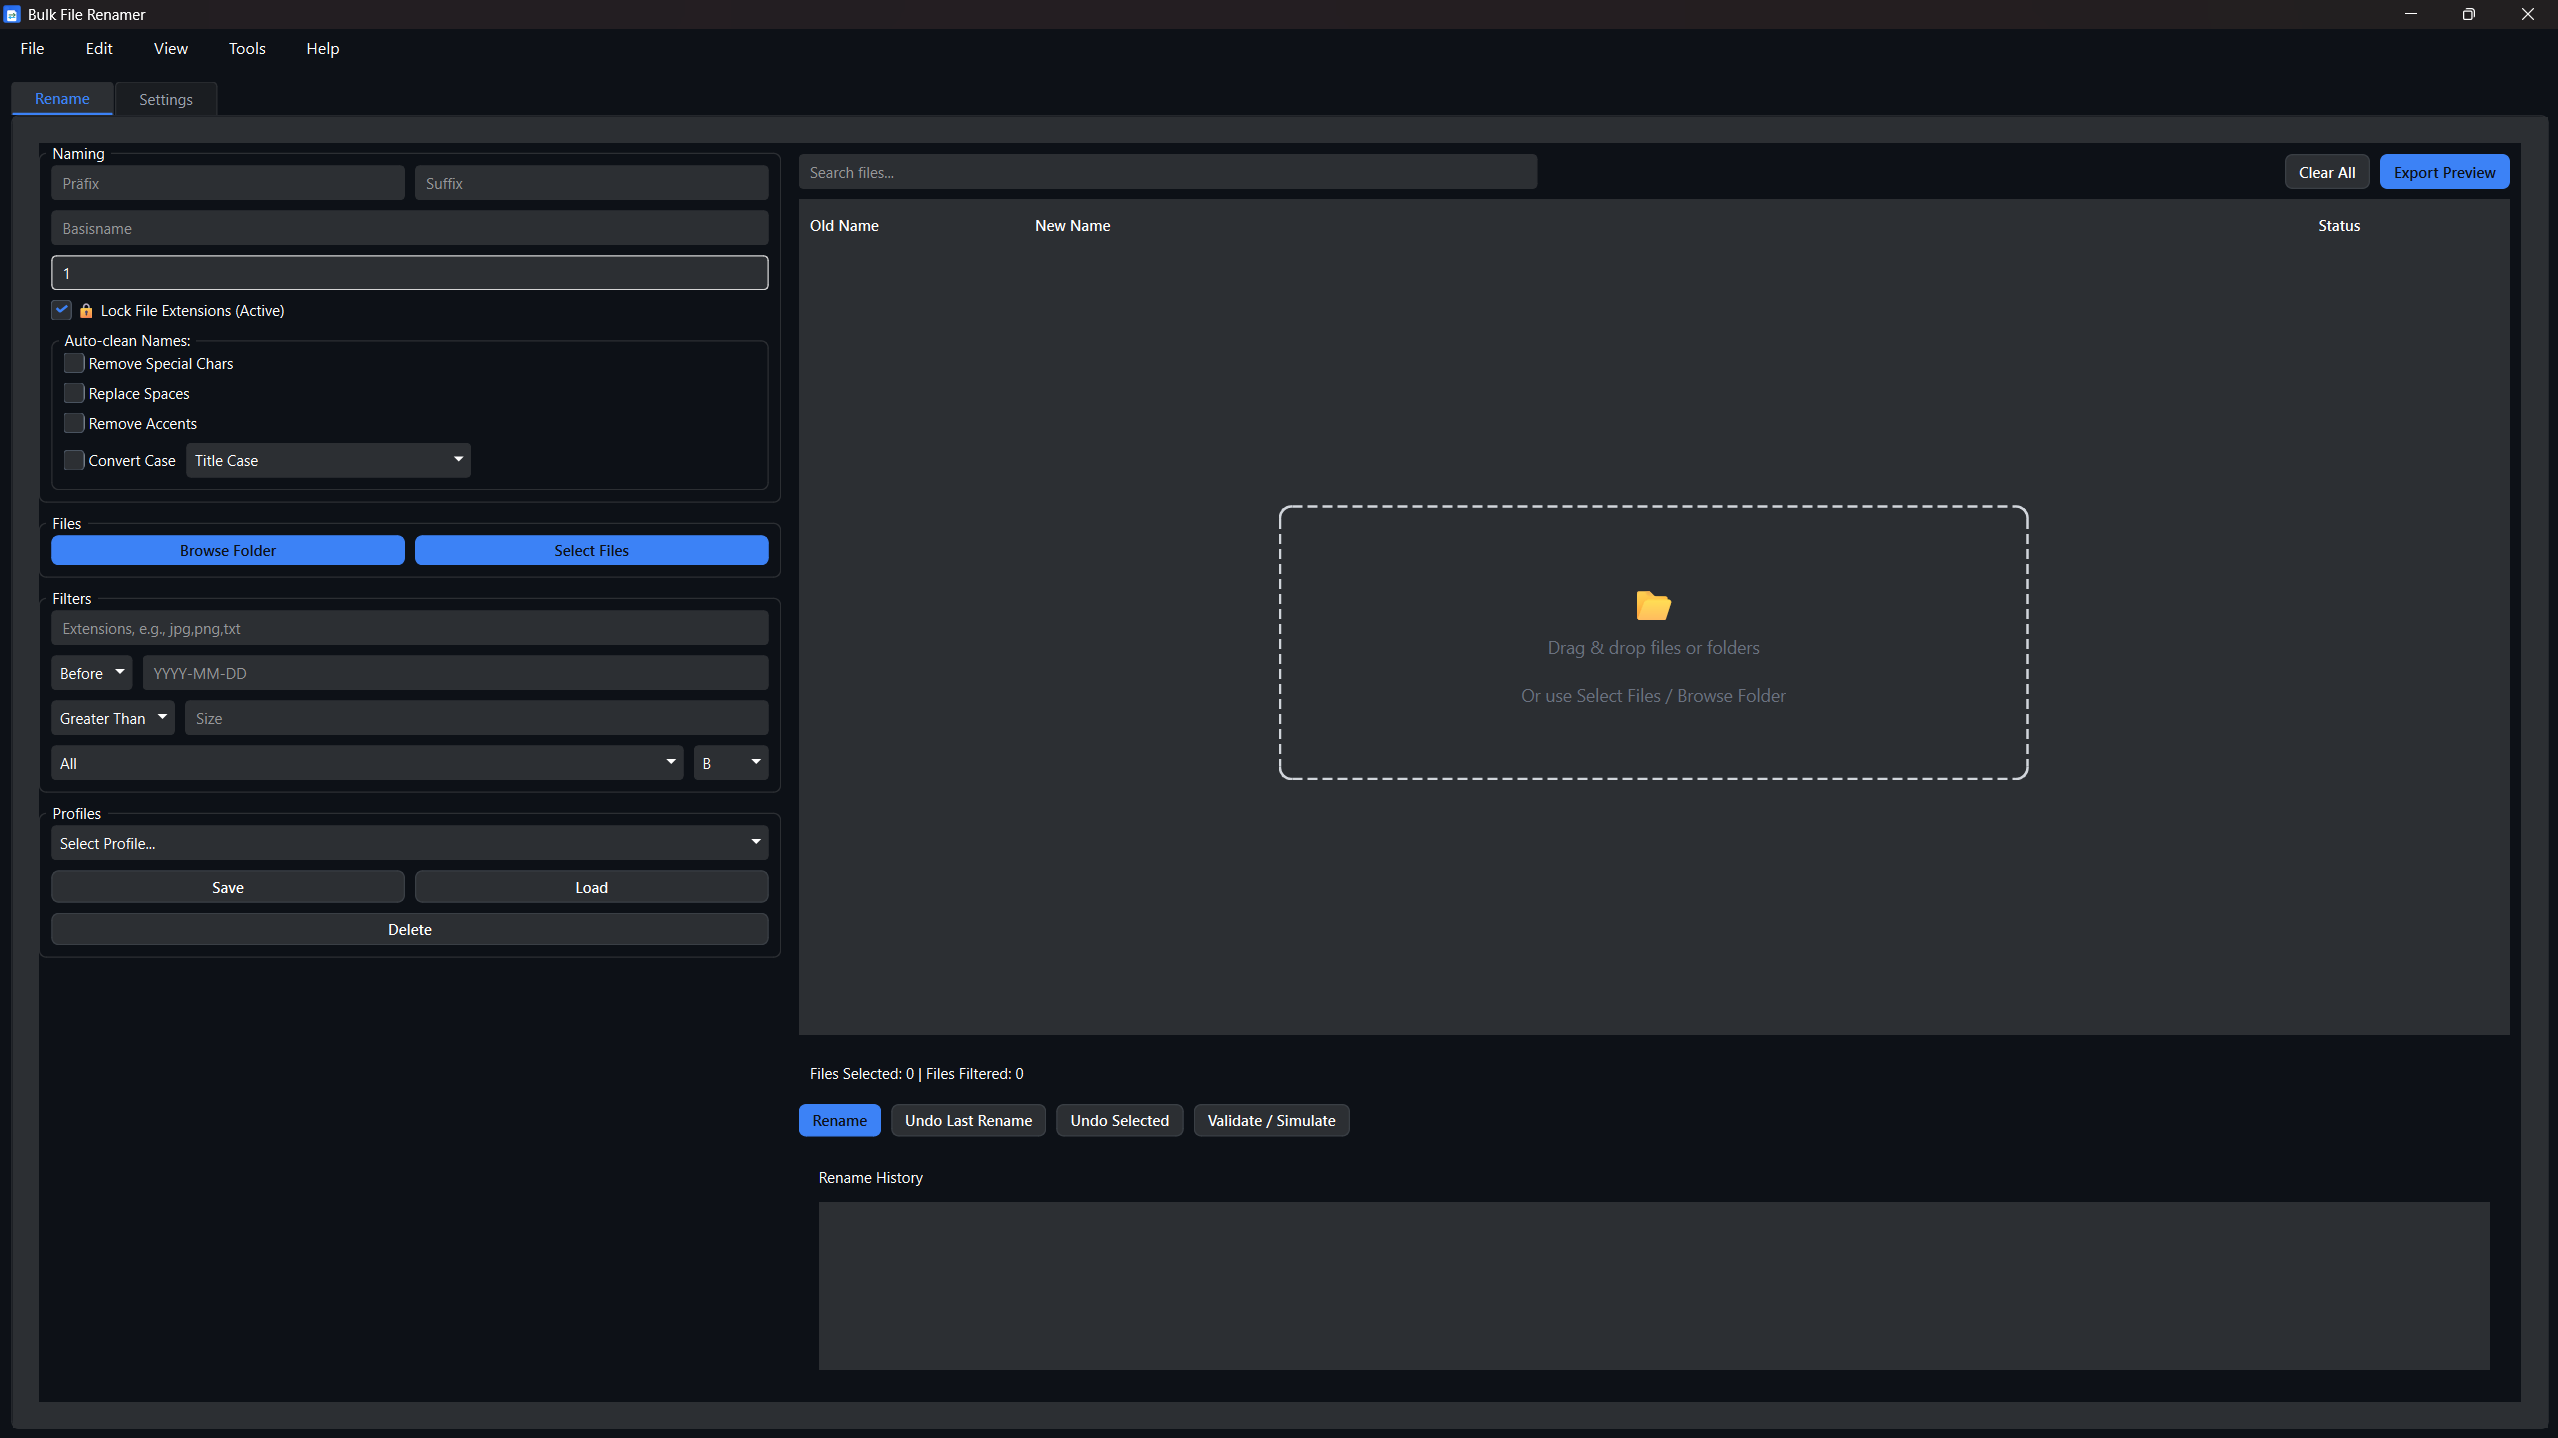Click the lock icon beside Lock File Extensions

[86, 311]
